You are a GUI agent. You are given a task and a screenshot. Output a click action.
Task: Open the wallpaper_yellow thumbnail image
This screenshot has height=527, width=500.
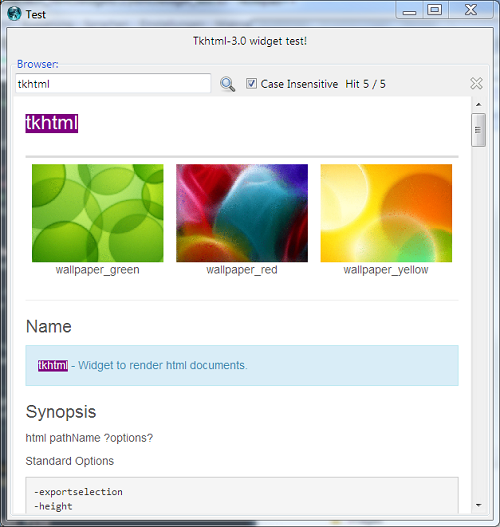click(386, 213)
